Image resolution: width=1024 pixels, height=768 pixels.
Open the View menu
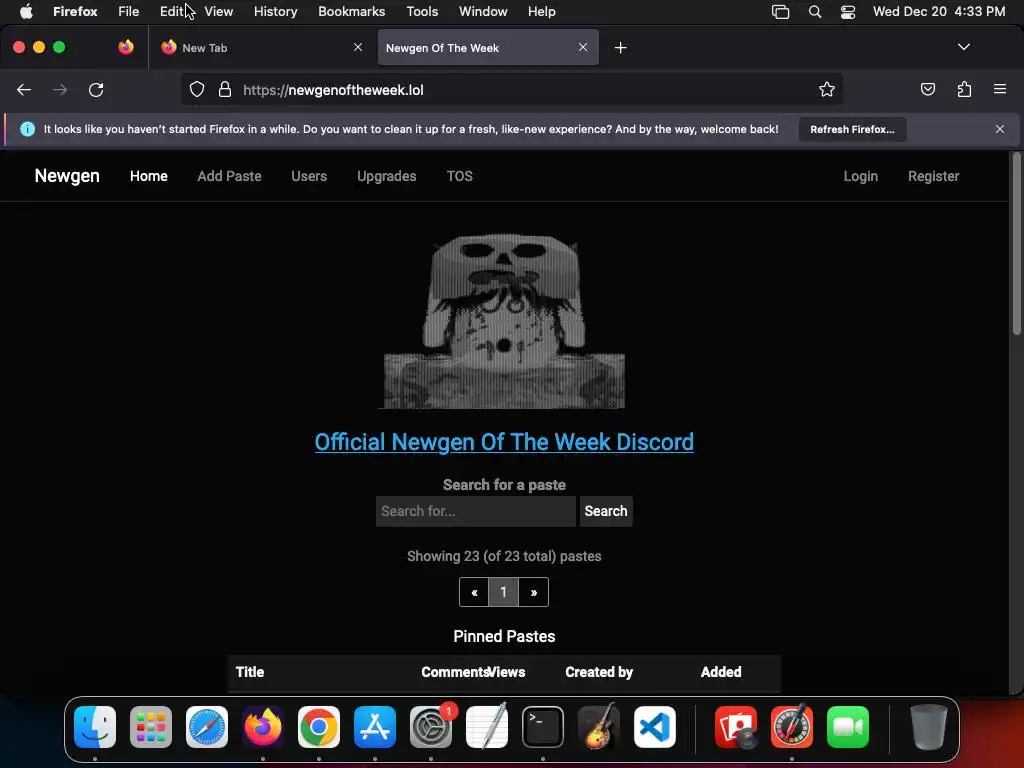219,11
